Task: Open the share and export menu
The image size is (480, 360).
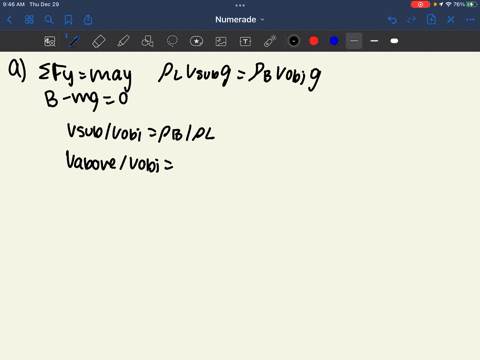Action: coord(88,20)
